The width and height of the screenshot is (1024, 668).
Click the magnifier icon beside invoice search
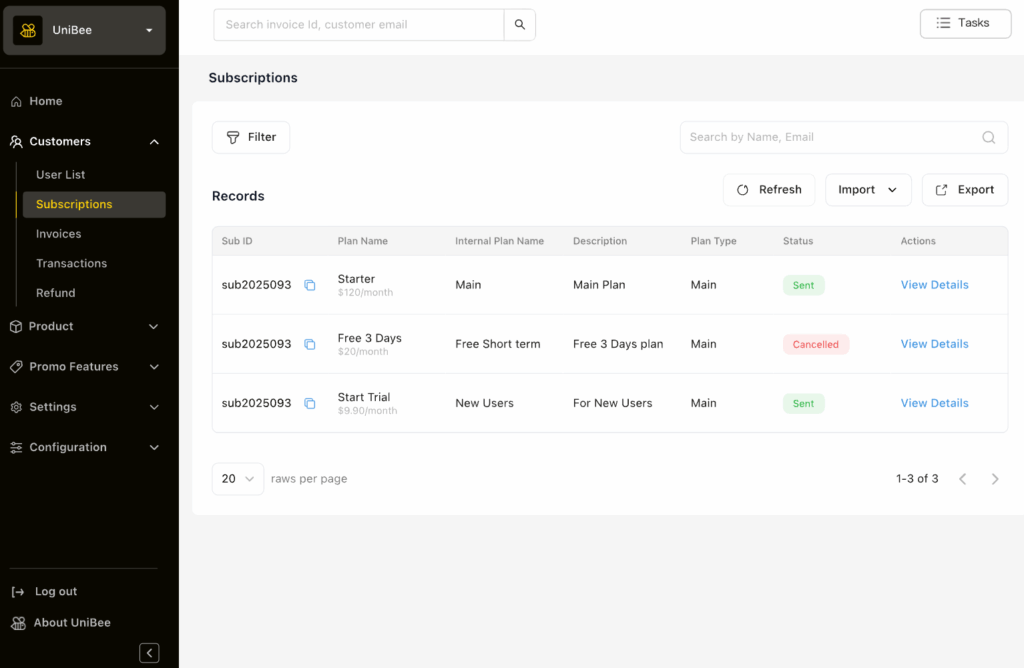tap(519, 24)
